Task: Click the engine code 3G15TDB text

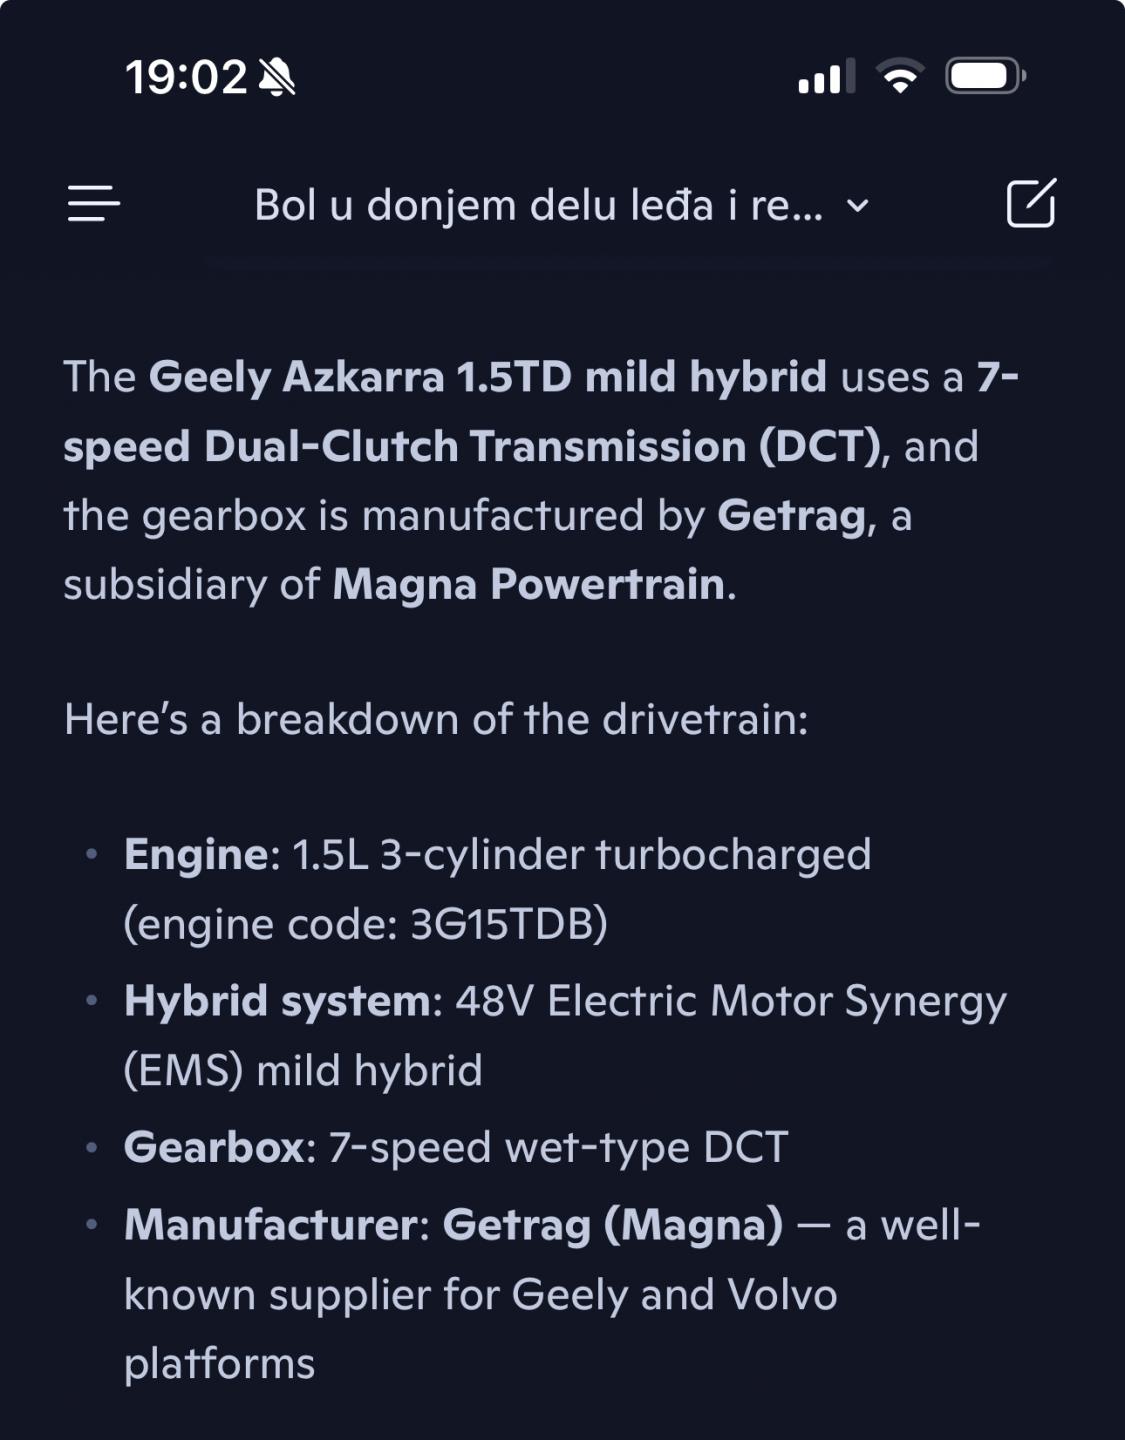Action: click(x=508, y=924)
